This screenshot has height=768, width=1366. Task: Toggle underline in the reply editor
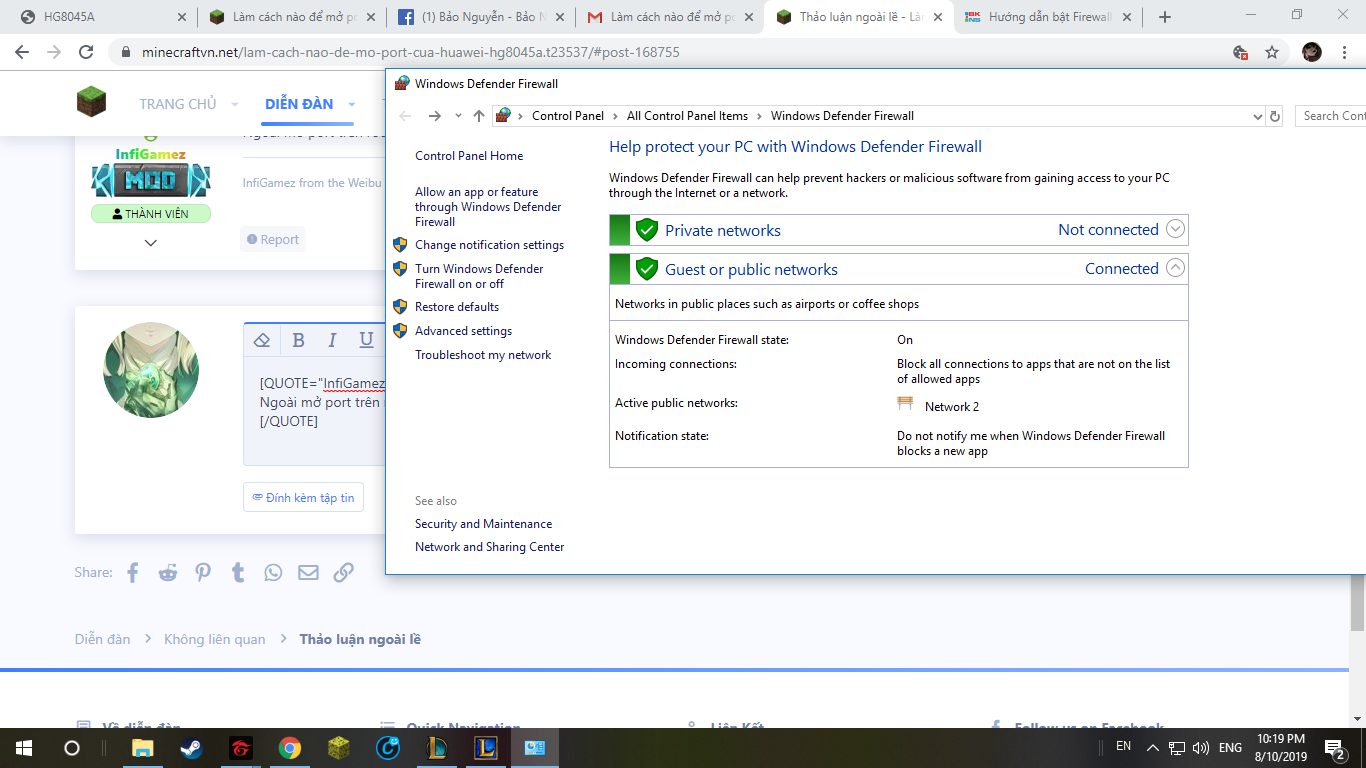[x=366, y=340]
